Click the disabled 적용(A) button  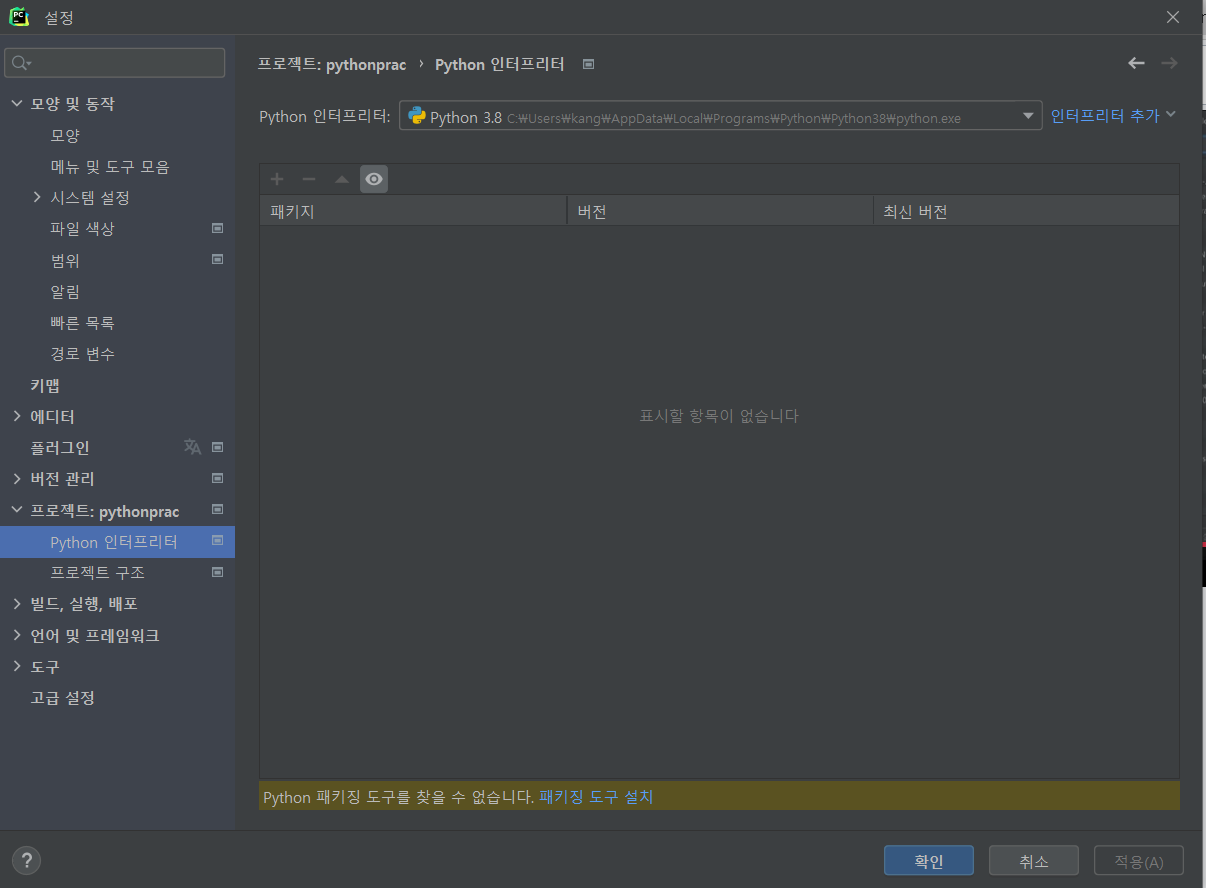click(1139, 861)
